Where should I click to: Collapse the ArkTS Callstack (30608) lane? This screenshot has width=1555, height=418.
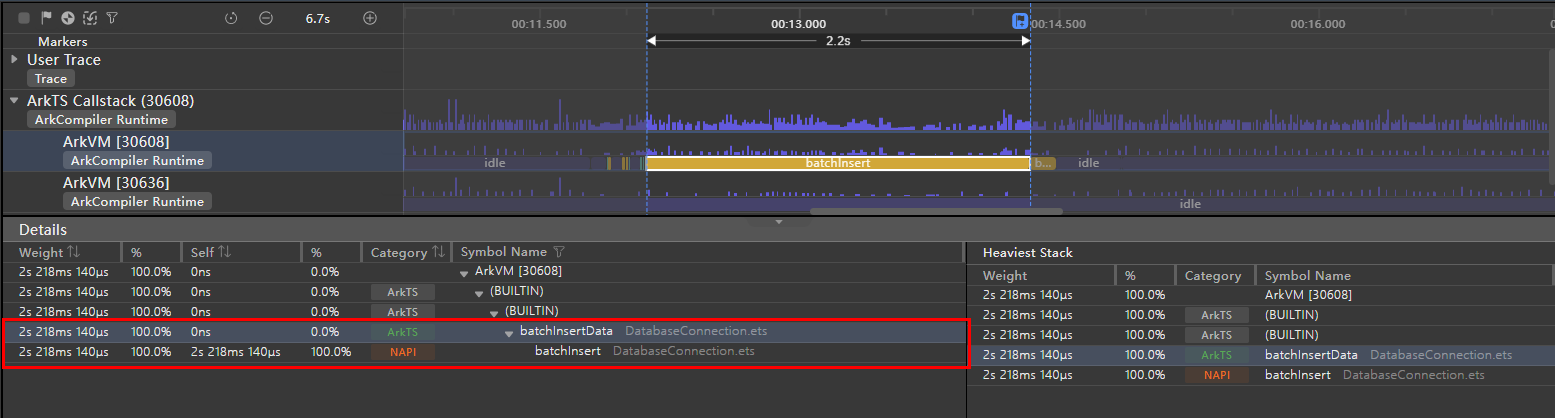(x=14, y=101)
